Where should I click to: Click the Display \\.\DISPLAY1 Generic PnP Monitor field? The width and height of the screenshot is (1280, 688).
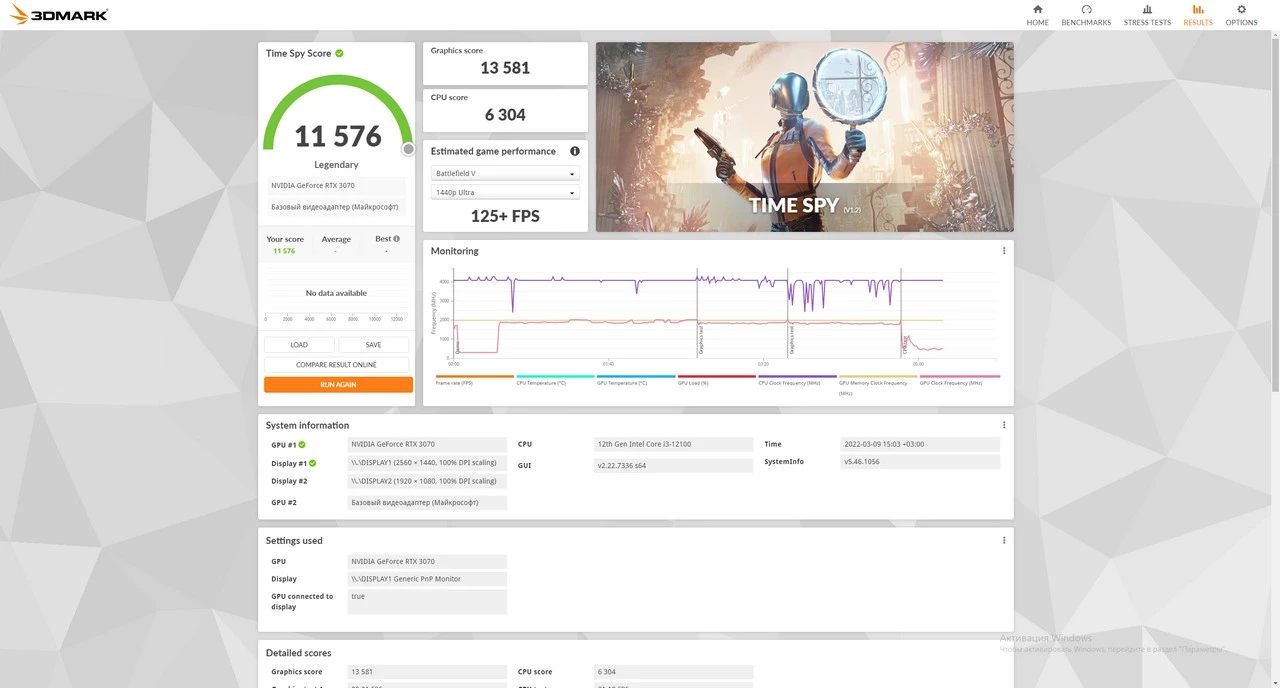coord(427,579)
